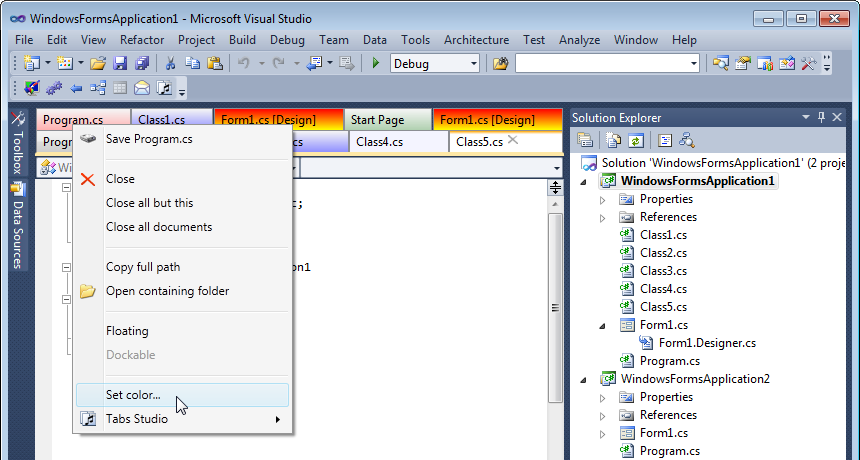Choose Floating in context menu

pyautogui.click(x=182, y=331)
